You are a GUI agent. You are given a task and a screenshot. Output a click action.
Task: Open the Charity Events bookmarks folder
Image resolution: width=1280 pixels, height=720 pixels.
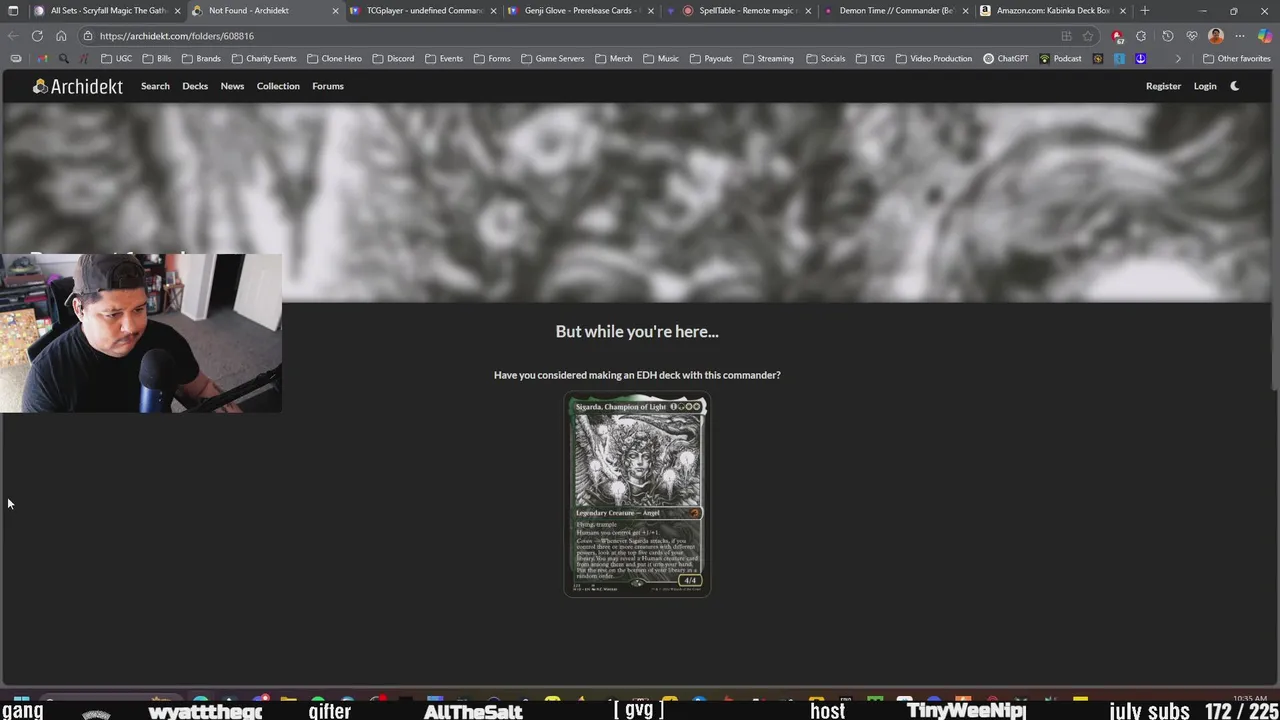click(x=263, y=59)
